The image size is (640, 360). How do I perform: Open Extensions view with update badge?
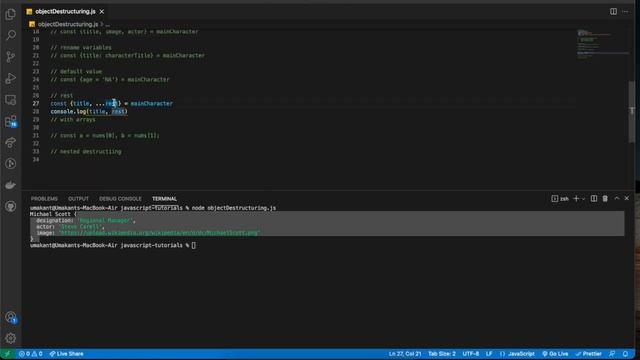pyautogui.click(x=11, y=121)
